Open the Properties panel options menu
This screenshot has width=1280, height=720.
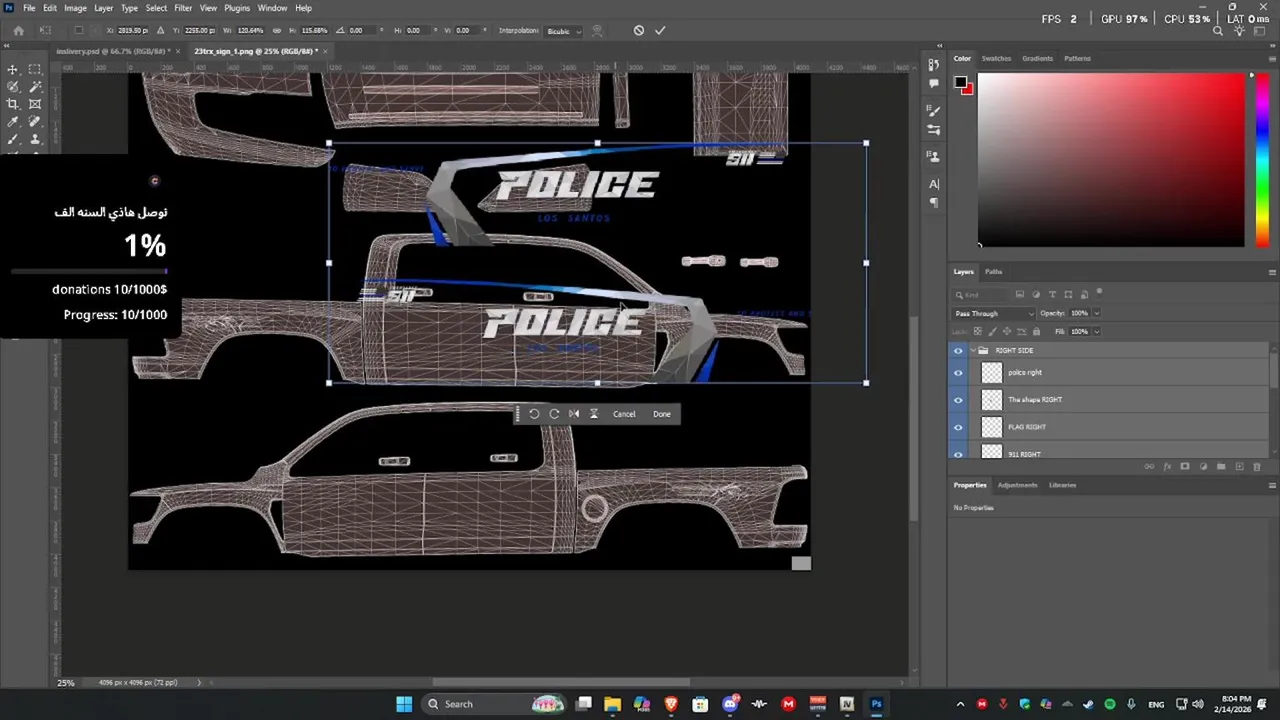pos(1272,485)
